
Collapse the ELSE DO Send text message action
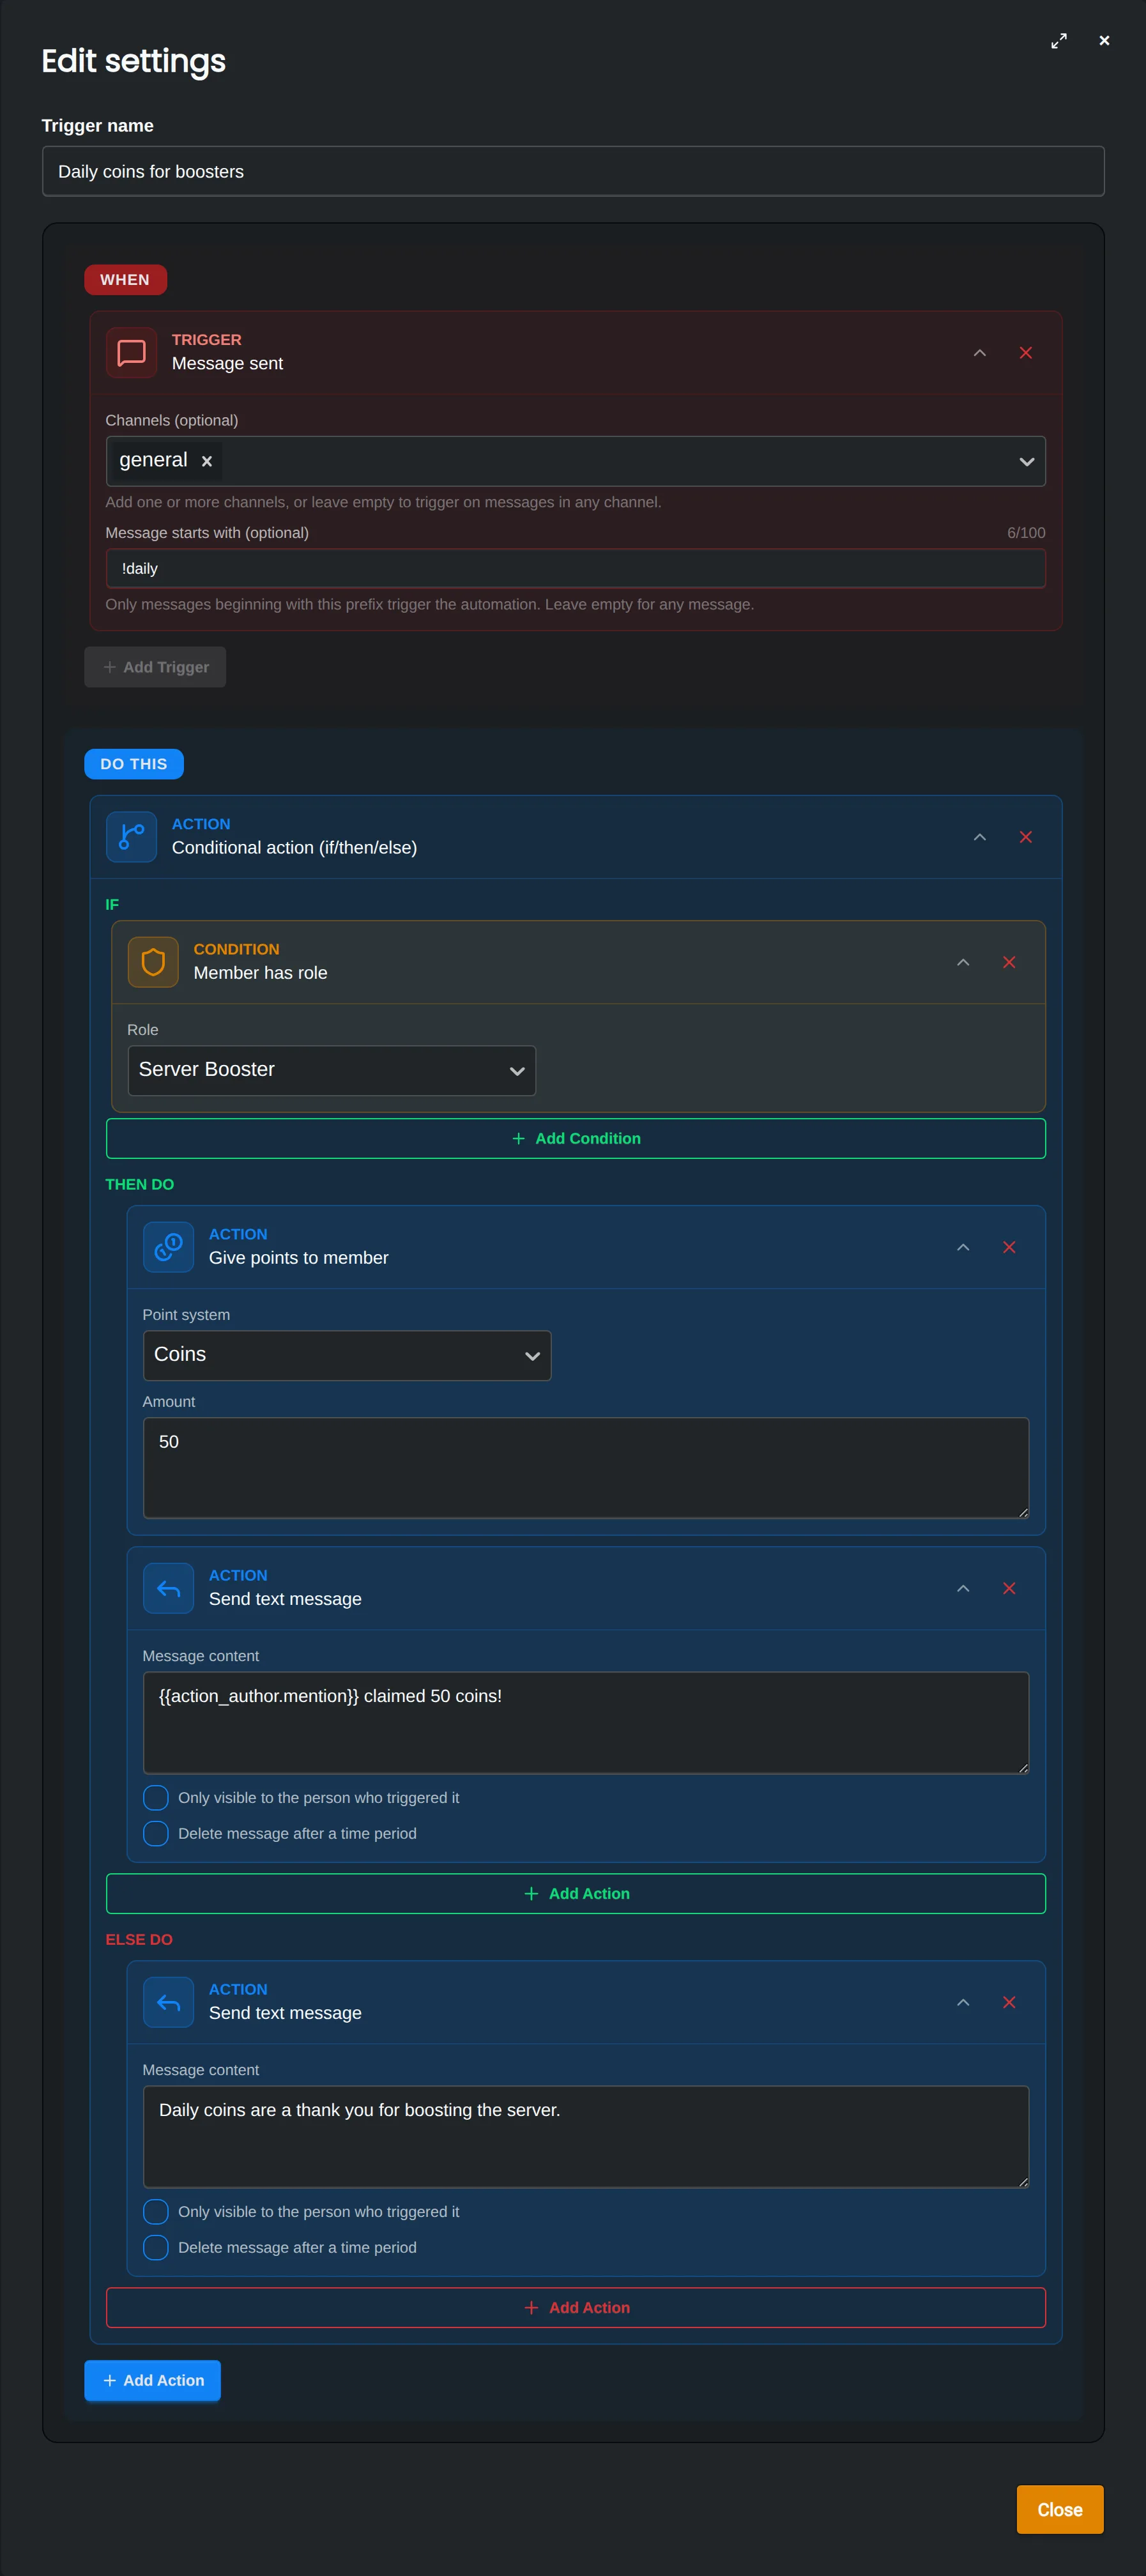[x=963, y=2002]
